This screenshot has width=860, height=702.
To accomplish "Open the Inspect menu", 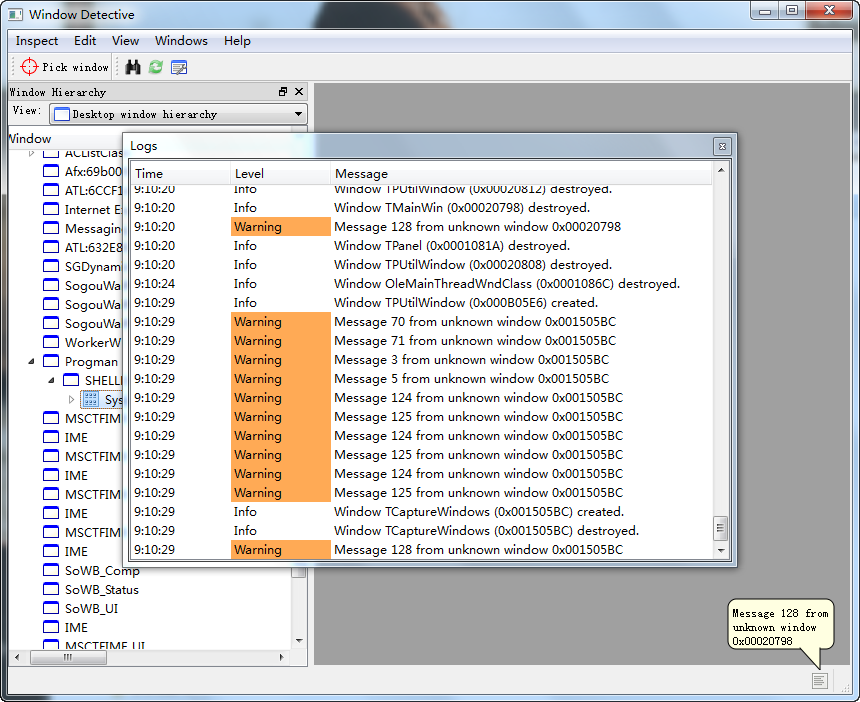I will [x=37, y=41].
